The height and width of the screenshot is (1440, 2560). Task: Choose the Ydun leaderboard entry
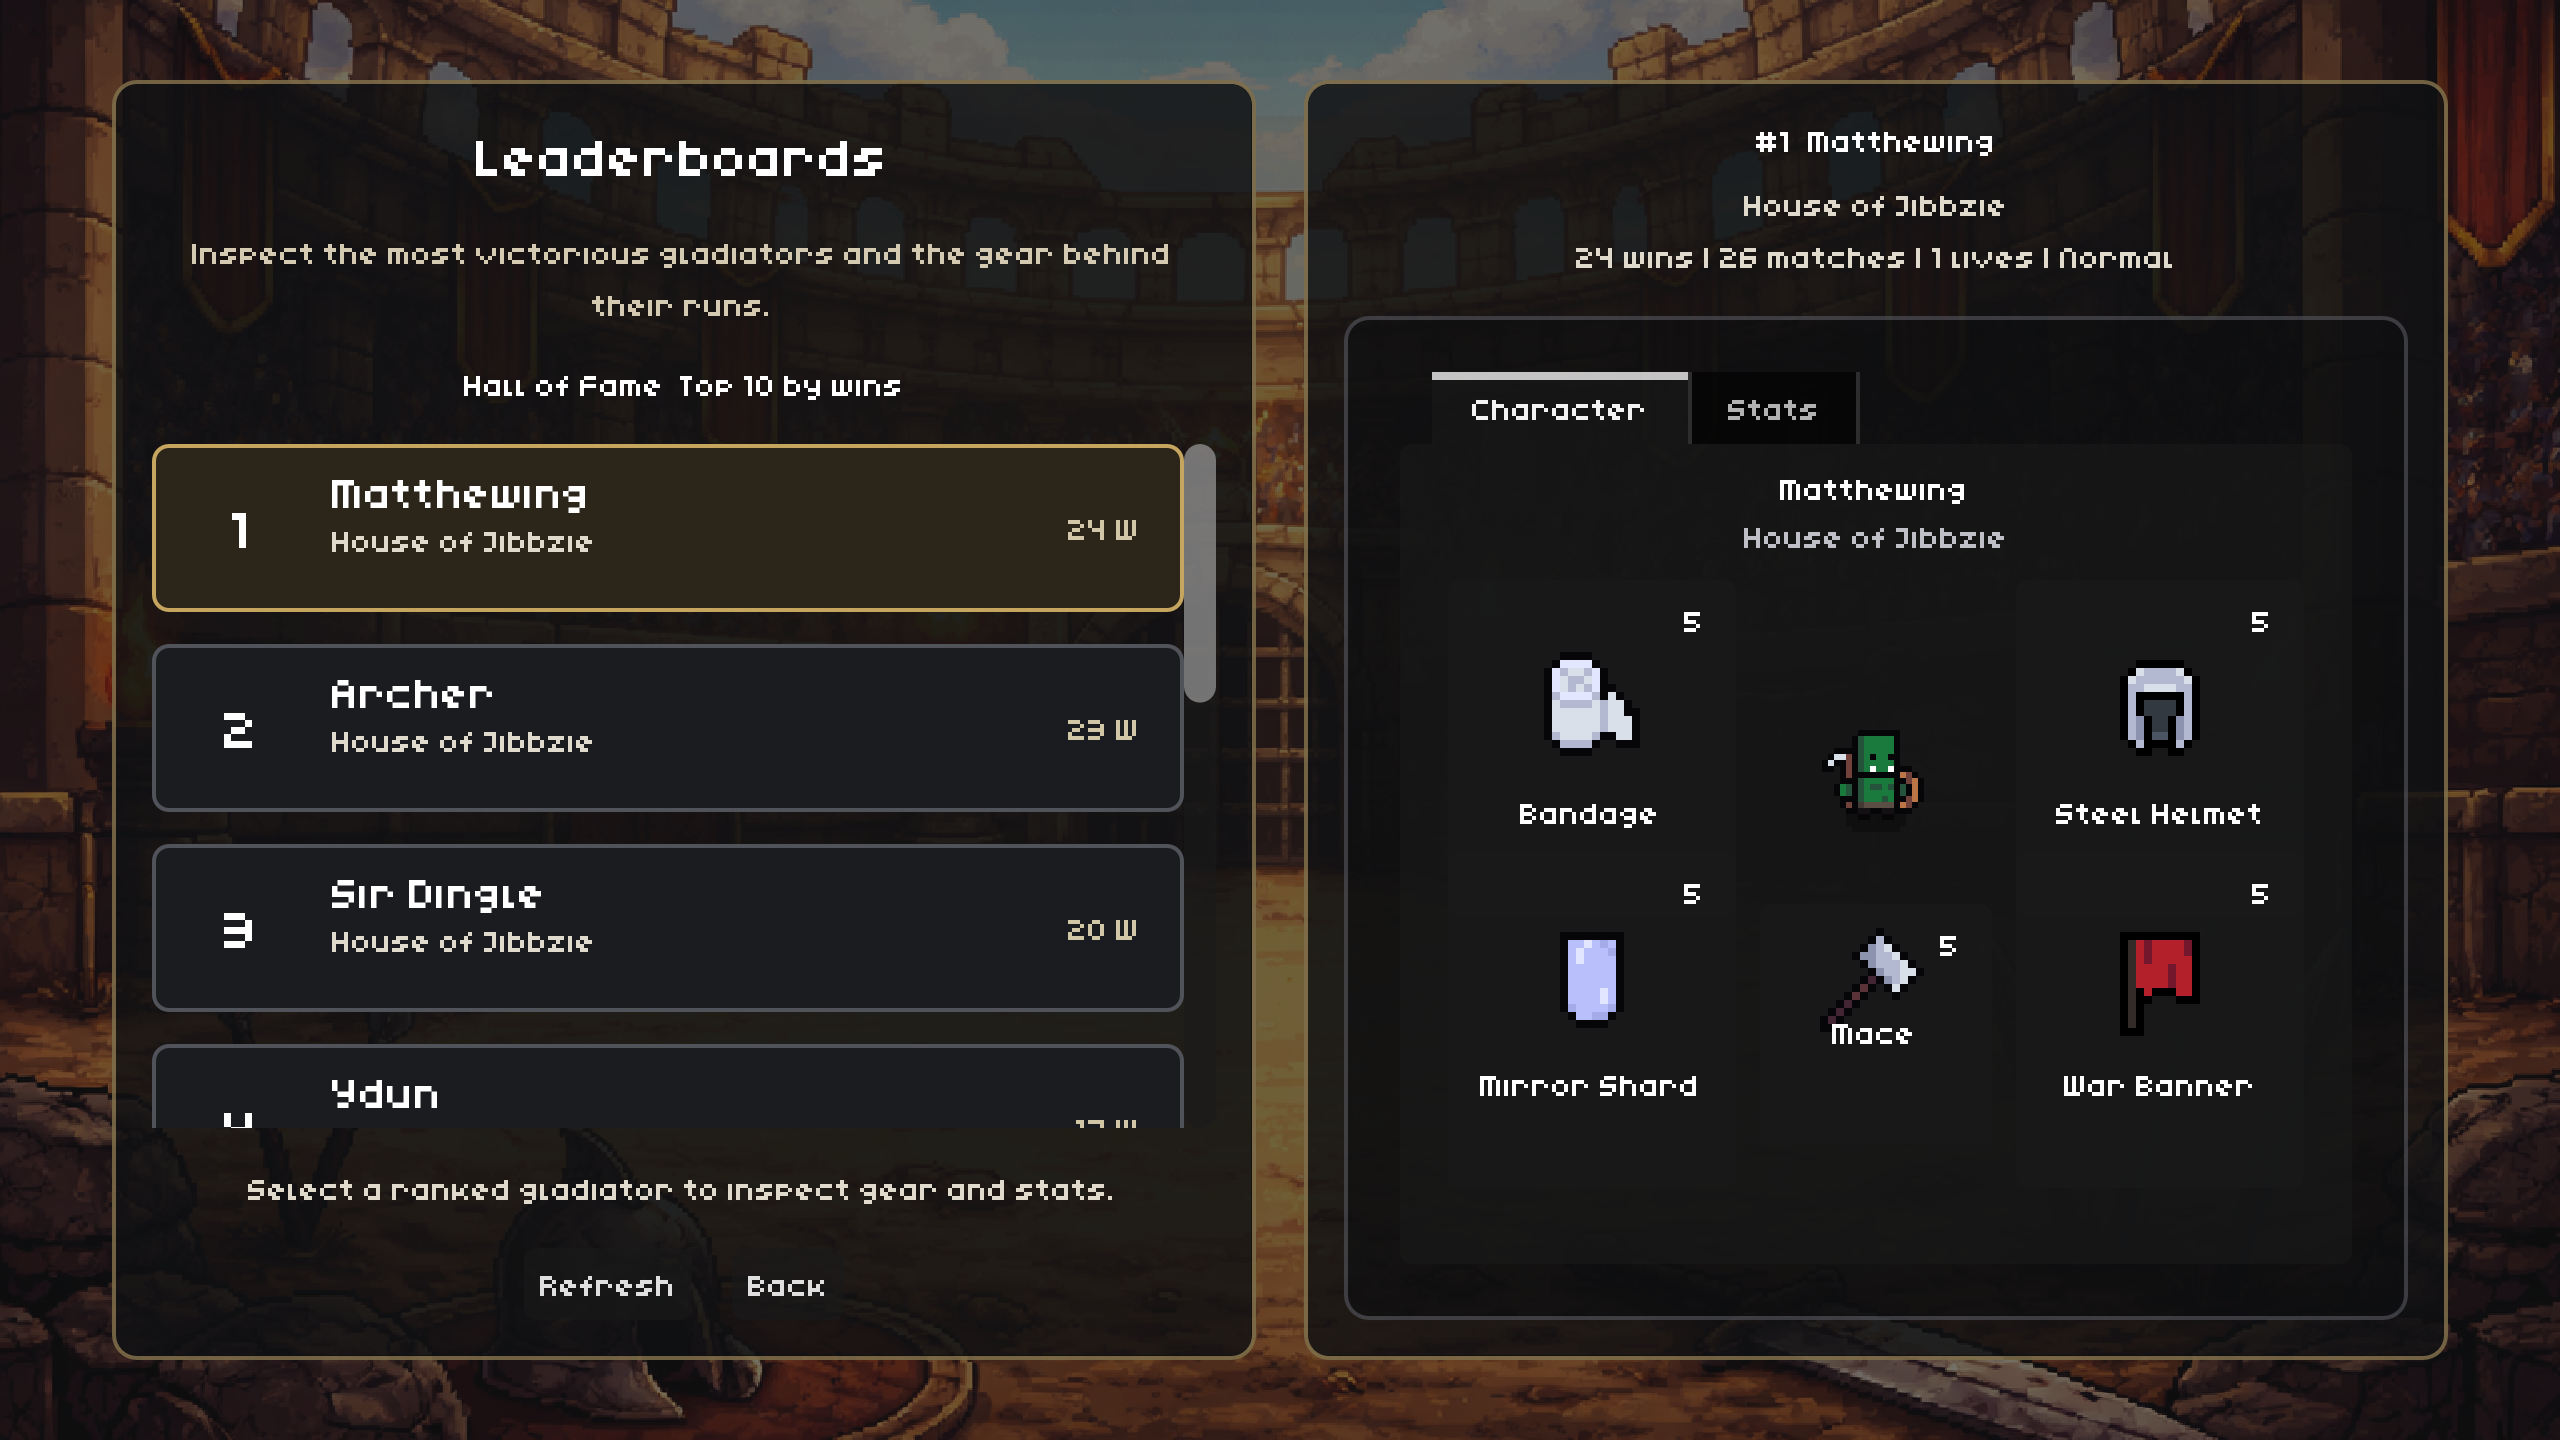pos(668,1092)
